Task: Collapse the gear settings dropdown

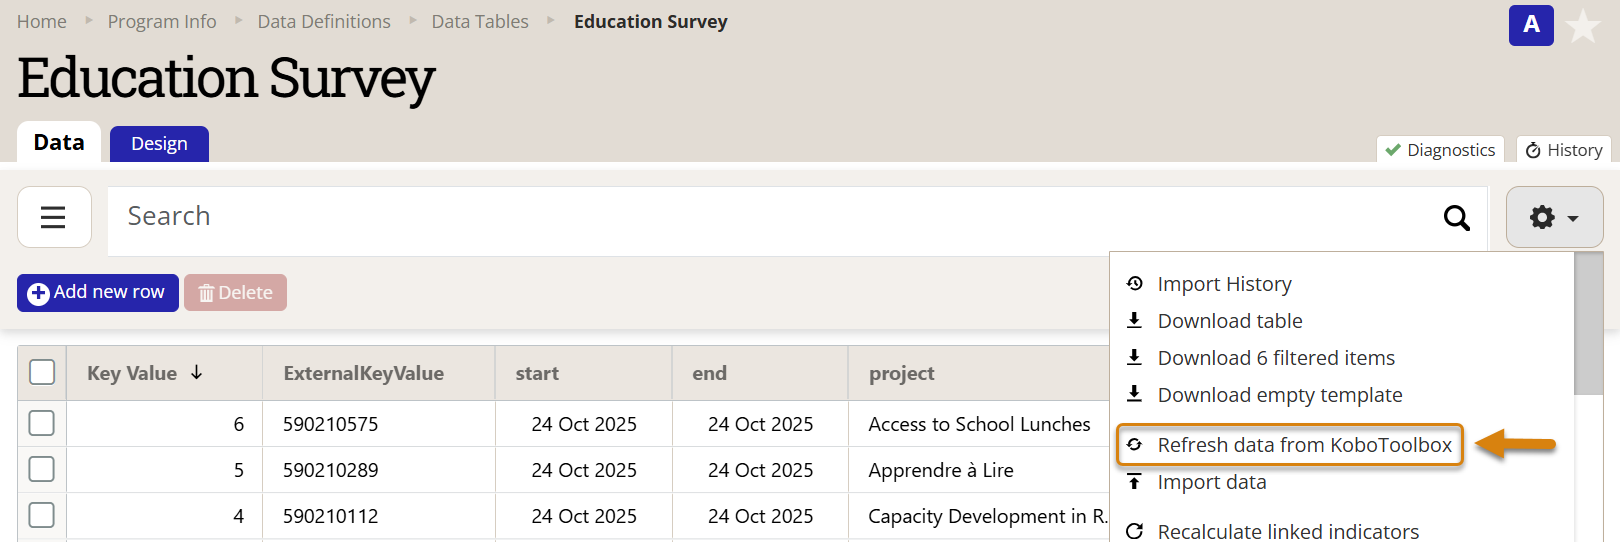Action: 1554,217
